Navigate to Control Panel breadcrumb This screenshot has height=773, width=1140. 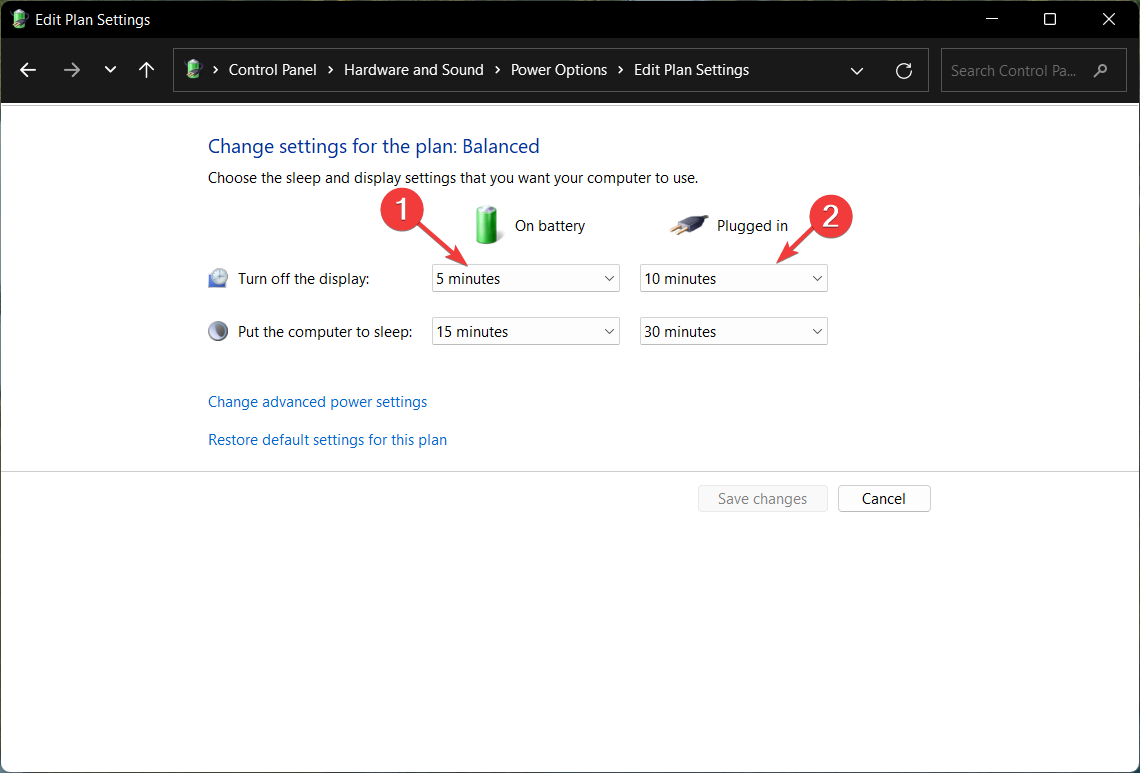pos(272,70)
